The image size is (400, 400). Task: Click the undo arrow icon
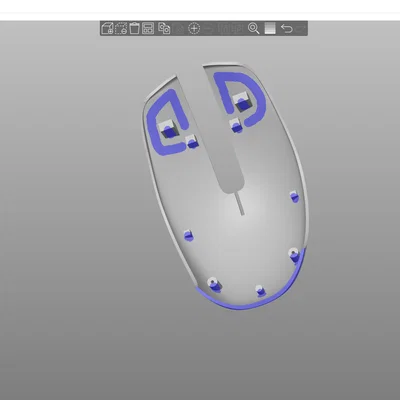(287, 28)
